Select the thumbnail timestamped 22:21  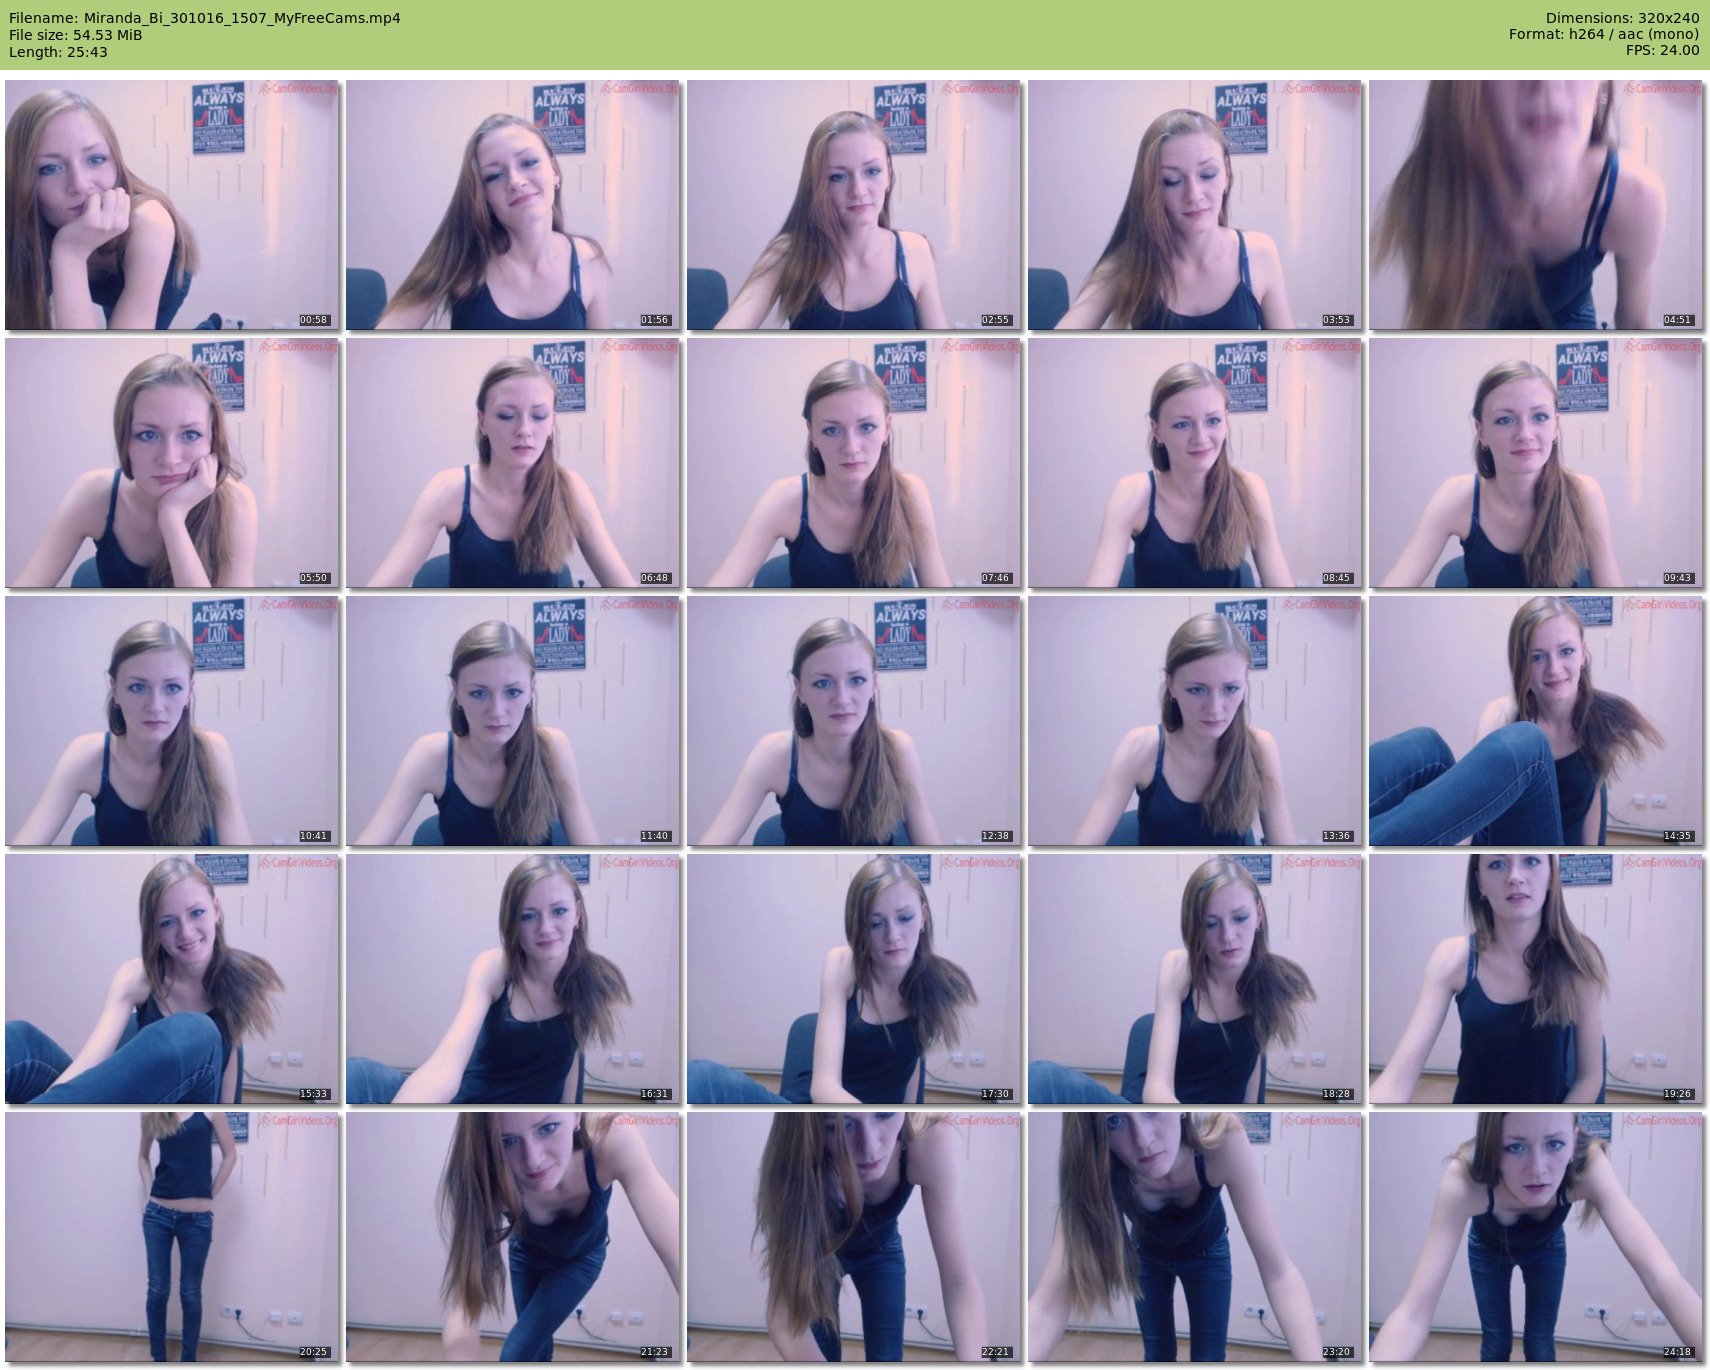pyautogui.click(x=854, y=1237)
